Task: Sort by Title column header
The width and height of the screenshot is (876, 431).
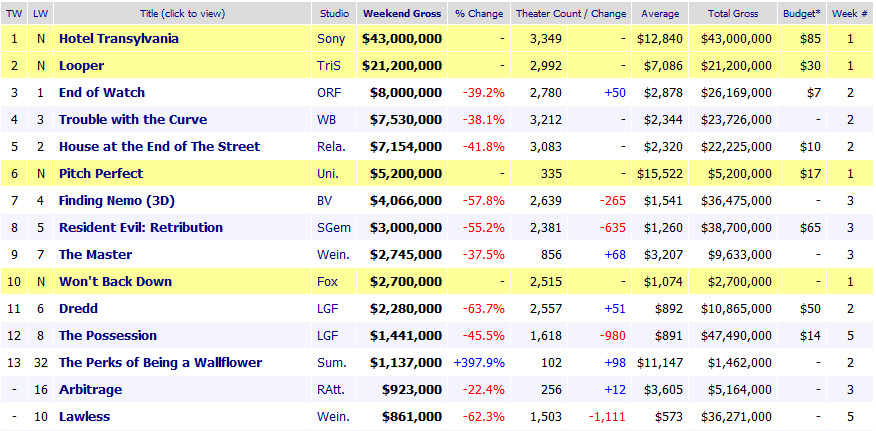Action: [x=183, y=13]
